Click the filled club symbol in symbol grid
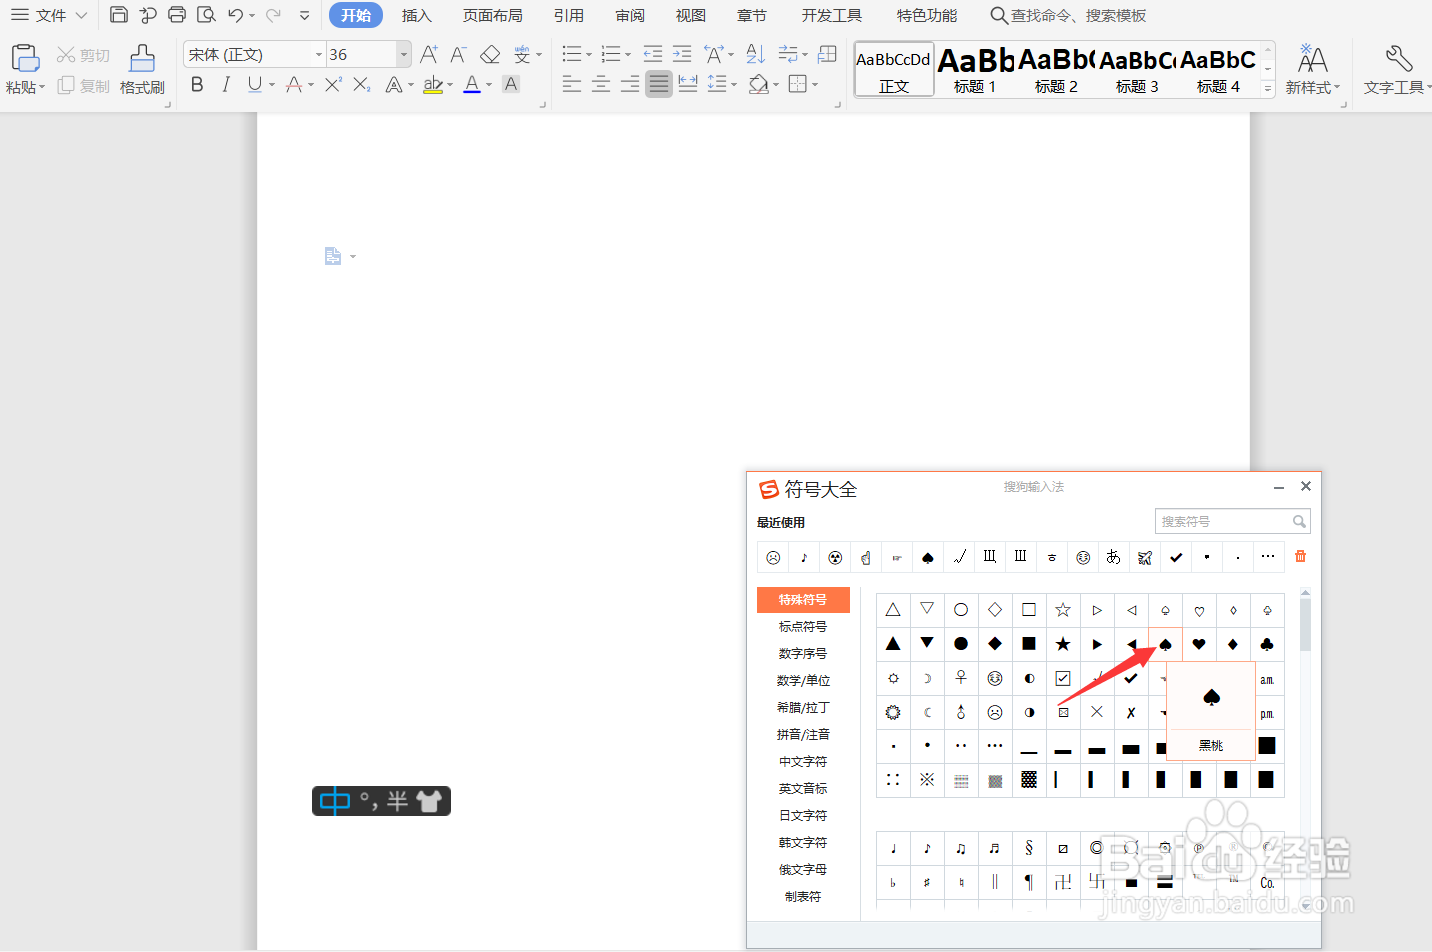This screenshot has width=1432, height=952. coord(1267,644)
